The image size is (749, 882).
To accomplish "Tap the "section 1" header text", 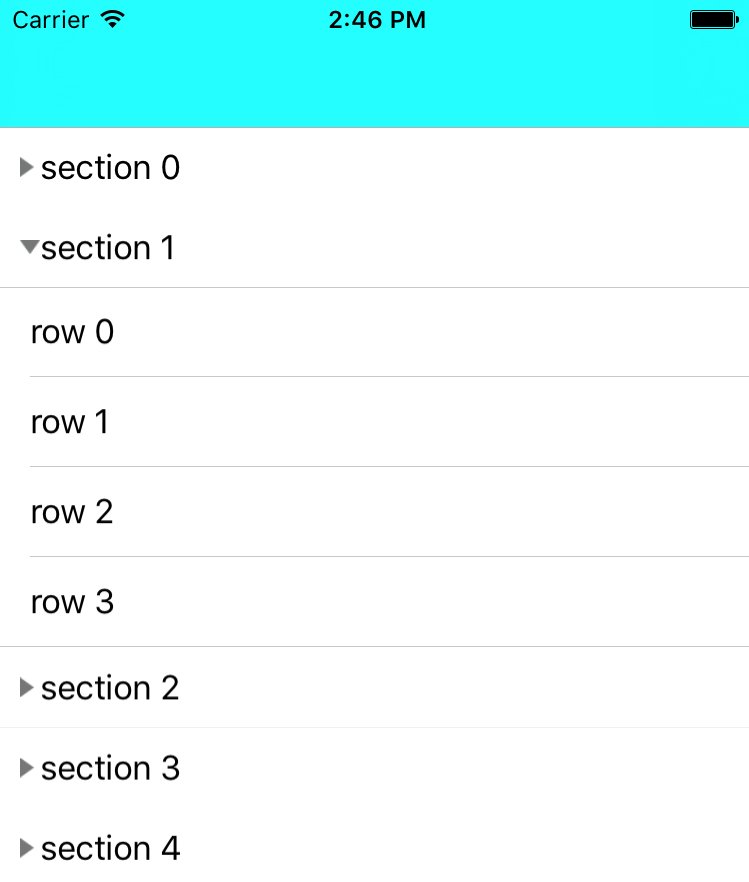I will [x=108, y=248].
